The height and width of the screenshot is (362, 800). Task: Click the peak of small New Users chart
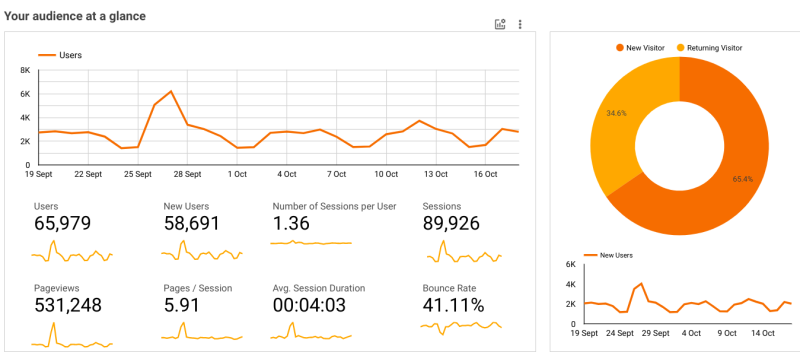pos(641,283)
